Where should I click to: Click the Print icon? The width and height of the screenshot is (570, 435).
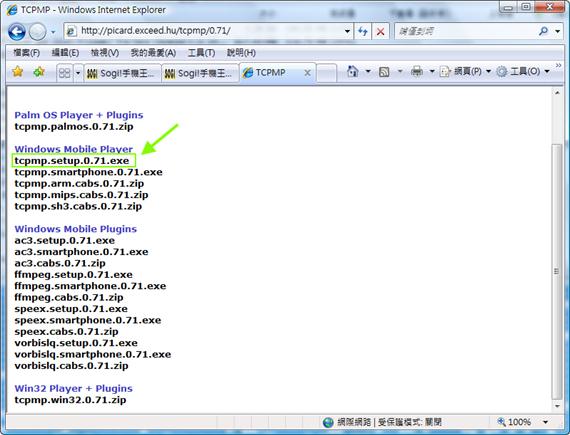(417, 72)
